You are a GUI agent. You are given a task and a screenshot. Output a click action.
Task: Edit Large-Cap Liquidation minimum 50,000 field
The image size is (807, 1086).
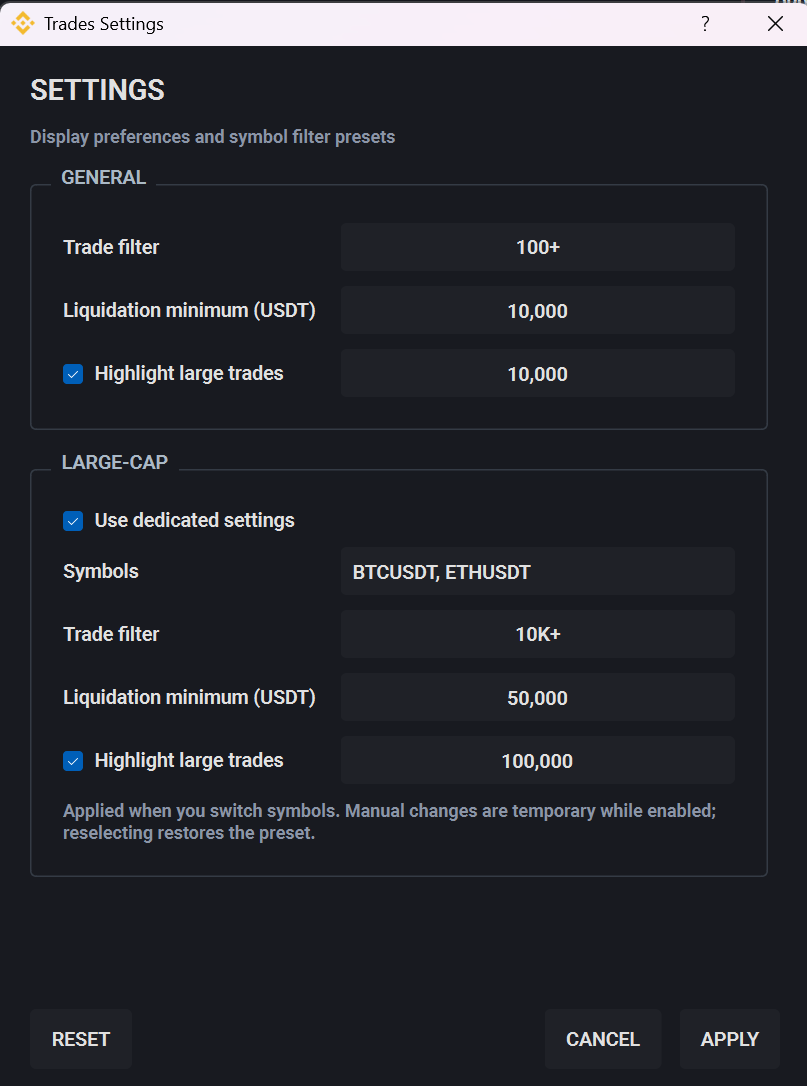pos(538,697)
